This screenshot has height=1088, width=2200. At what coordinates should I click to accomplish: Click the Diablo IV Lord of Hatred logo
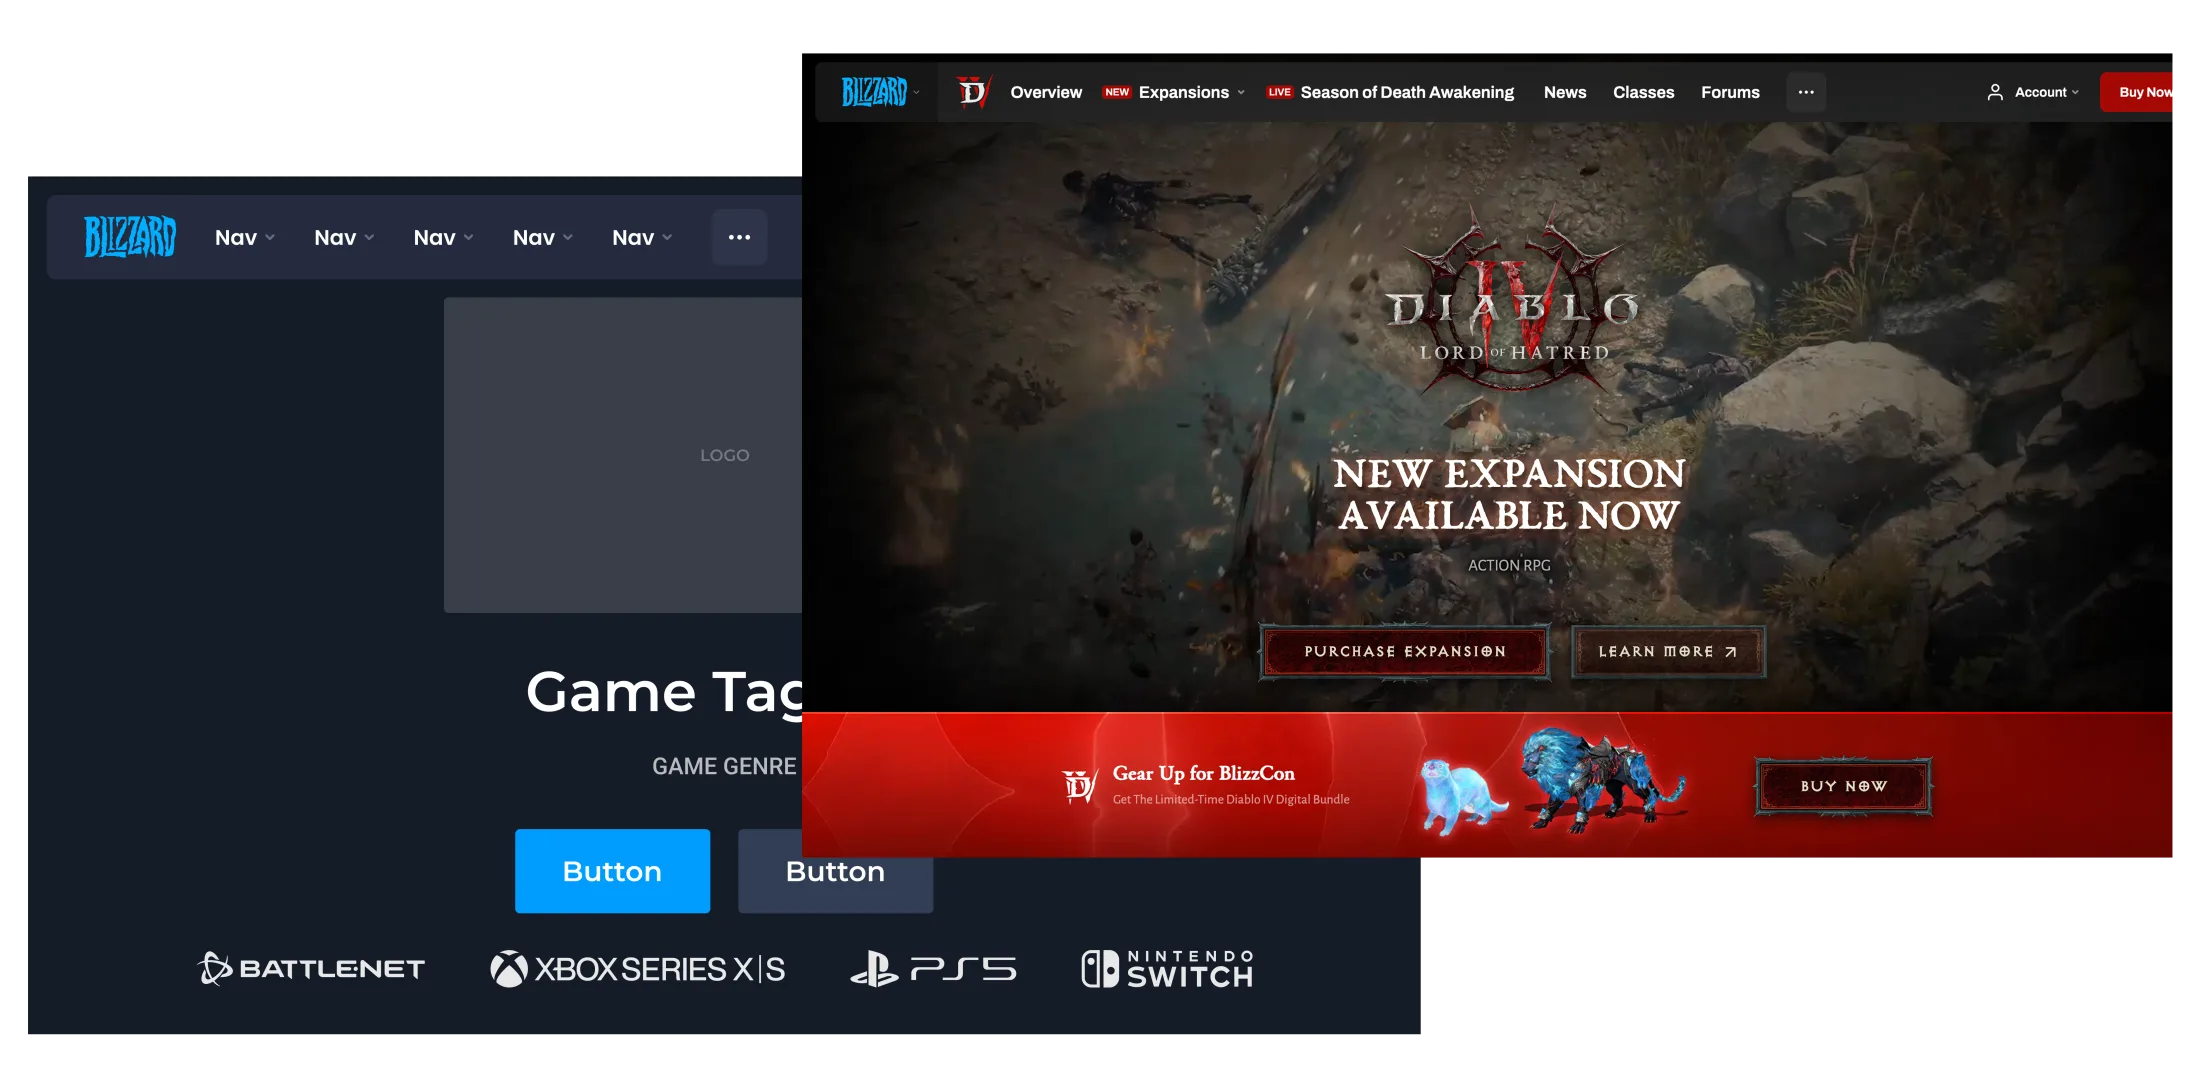[1513, 300]
